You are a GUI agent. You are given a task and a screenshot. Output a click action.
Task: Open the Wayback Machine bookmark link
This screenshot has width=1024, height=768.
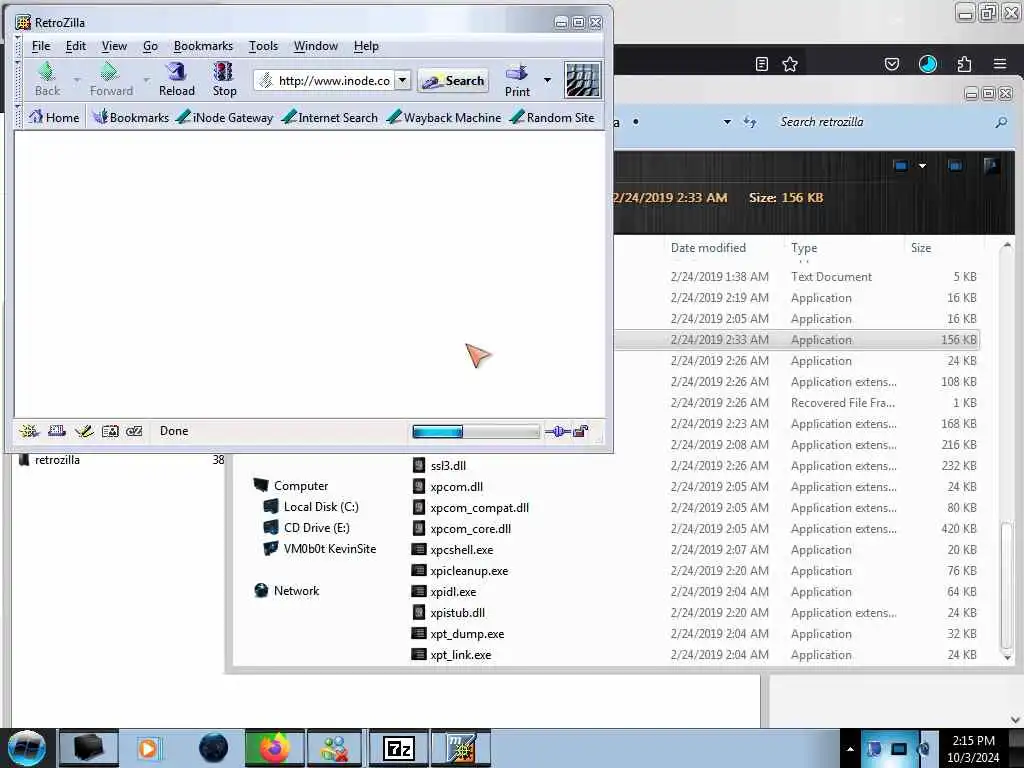point(444,118)
